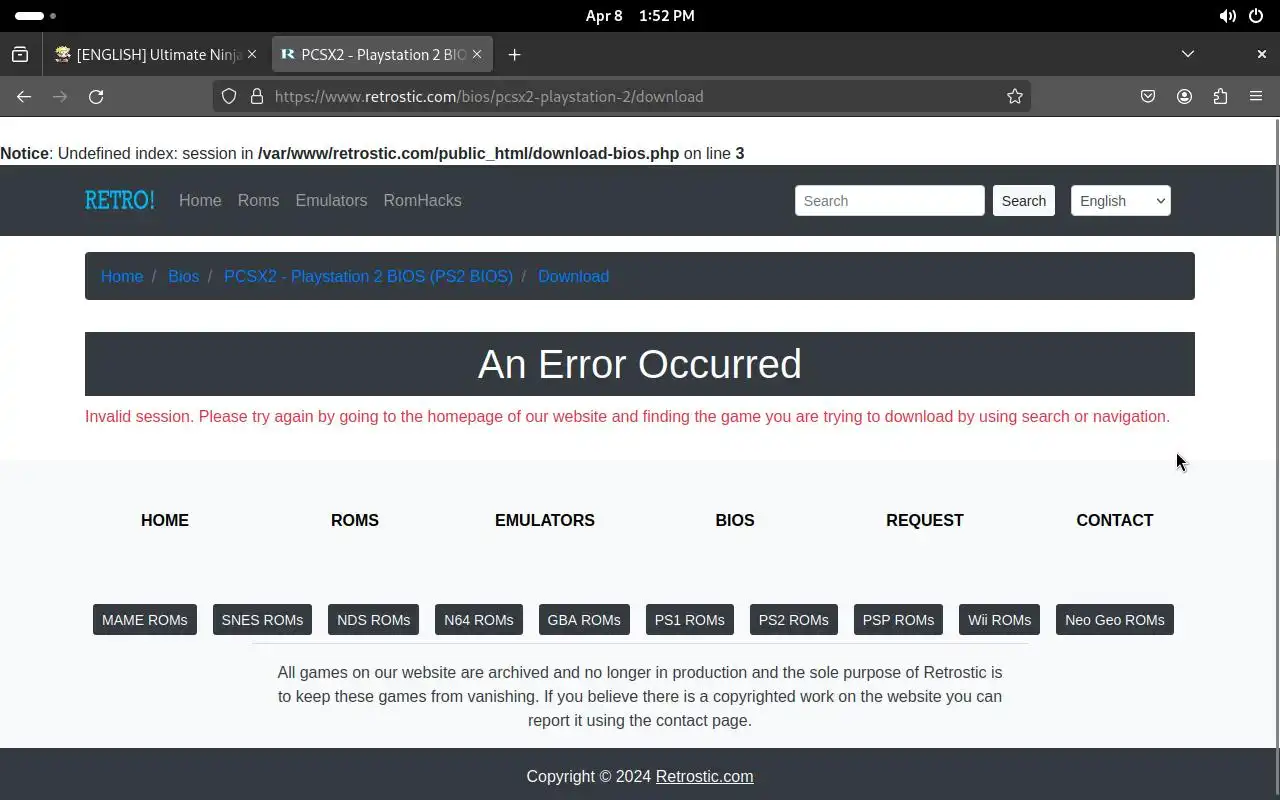Screen dimensions: 1280x800
Task: Click the NDS ROMs button
Action: pos(373,620)
